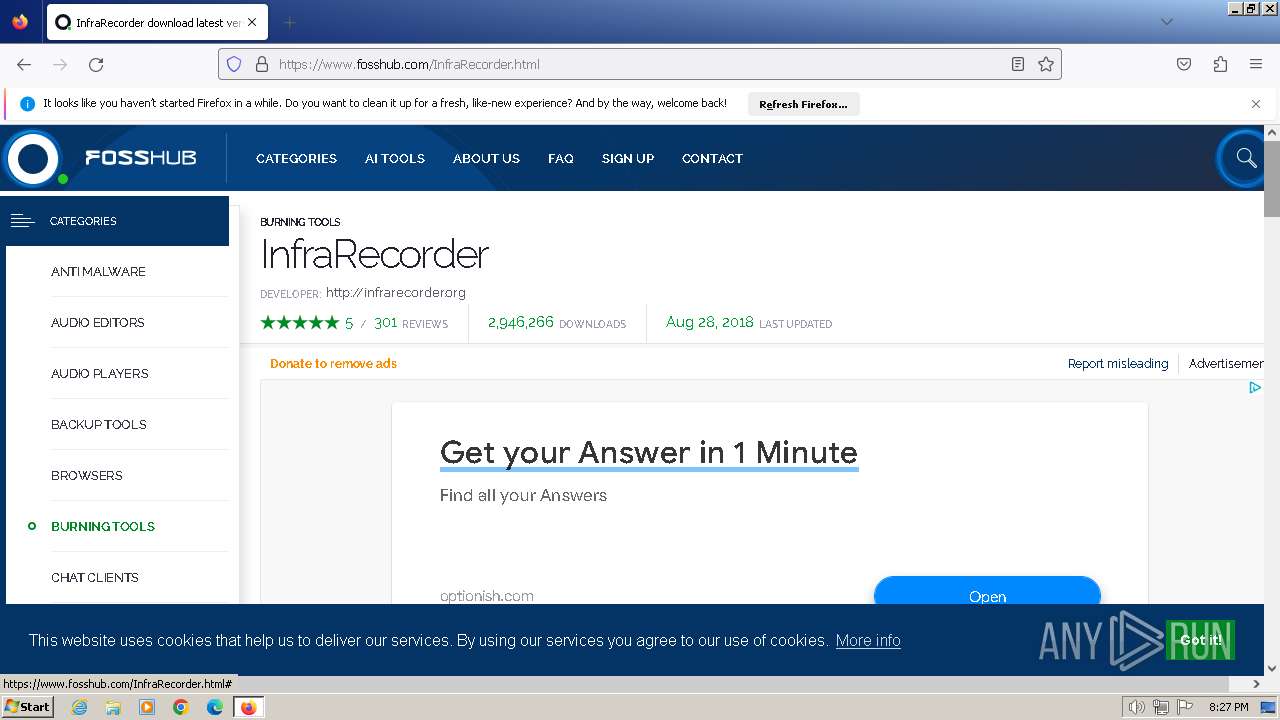Bookmark this page with the star icon
This screenshot has width=1280, height=720.
click(1046, 64)
